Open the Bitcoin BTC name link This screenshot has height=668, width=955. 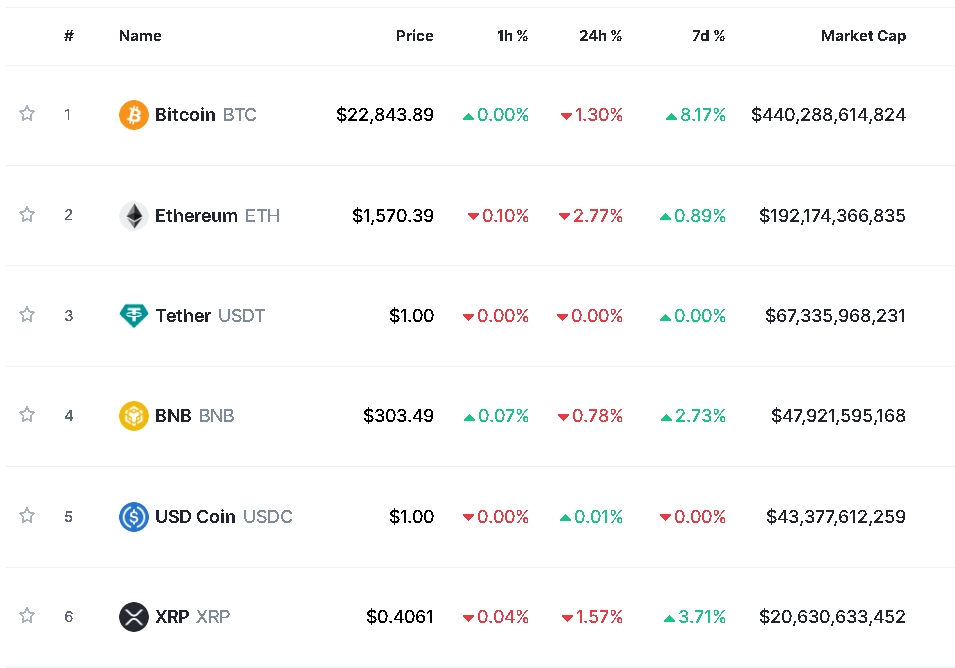tap(205, 115)
